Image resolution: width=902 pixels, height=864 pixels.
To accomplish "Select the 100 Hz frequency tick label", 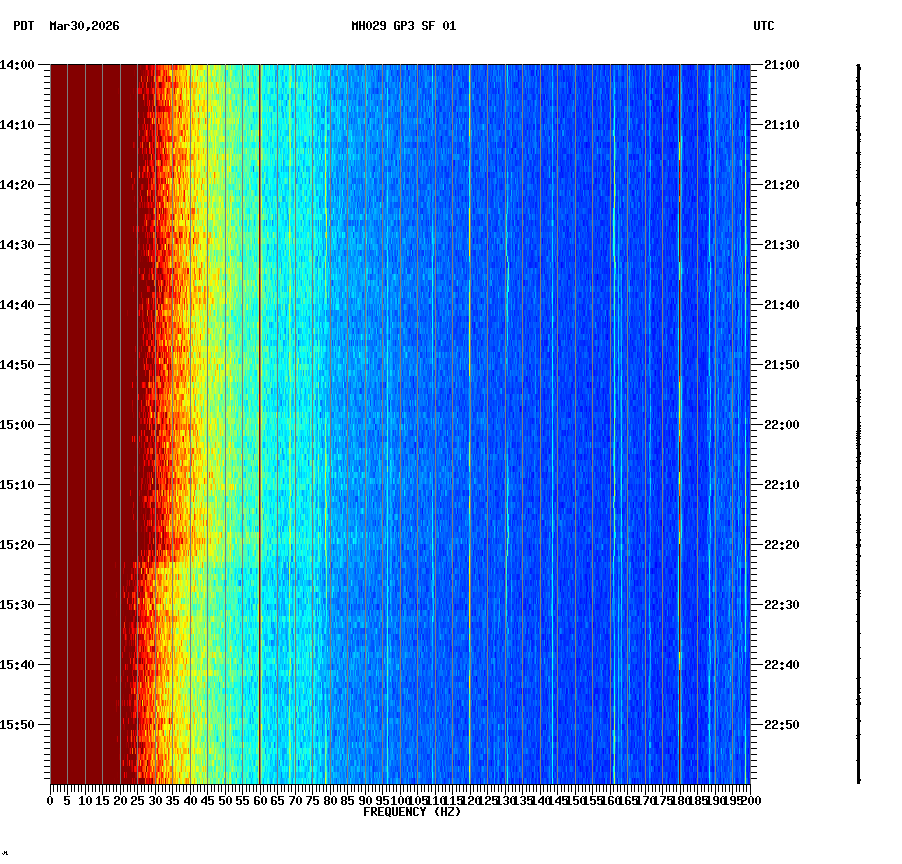I will coord(400,800).
